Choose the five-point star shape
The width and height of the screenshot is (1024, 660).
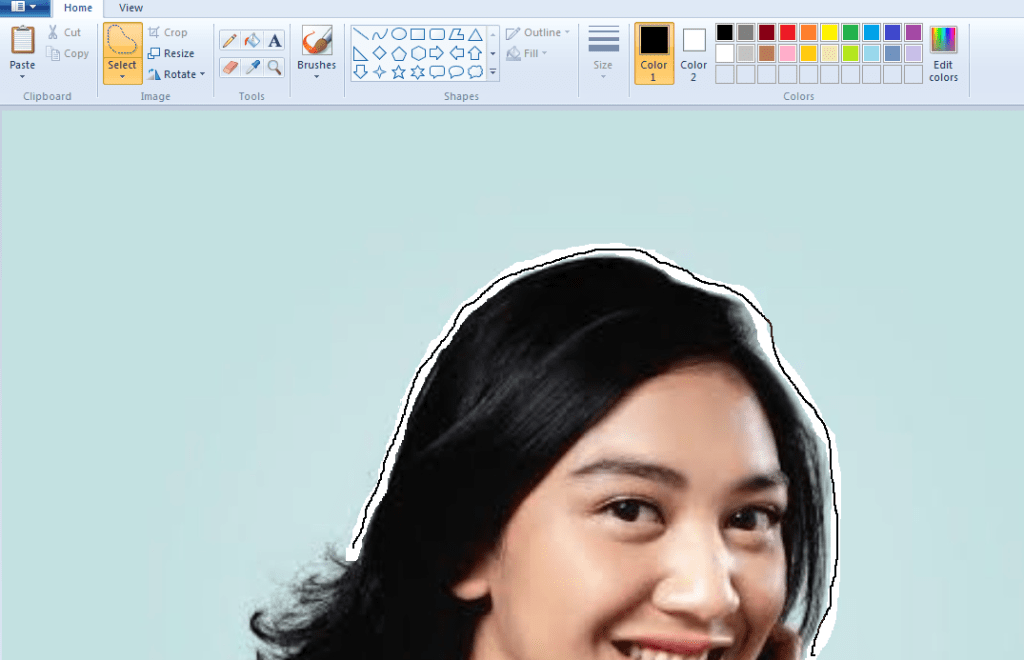(x=398, y=72)
